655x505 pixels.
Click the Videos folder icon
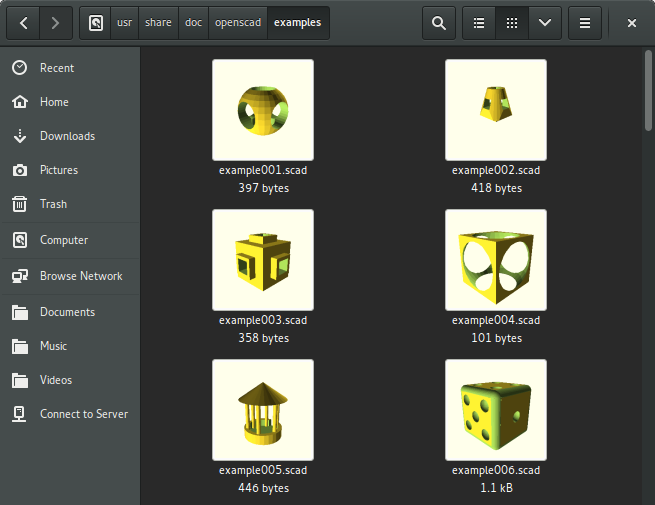coord(20,380)
